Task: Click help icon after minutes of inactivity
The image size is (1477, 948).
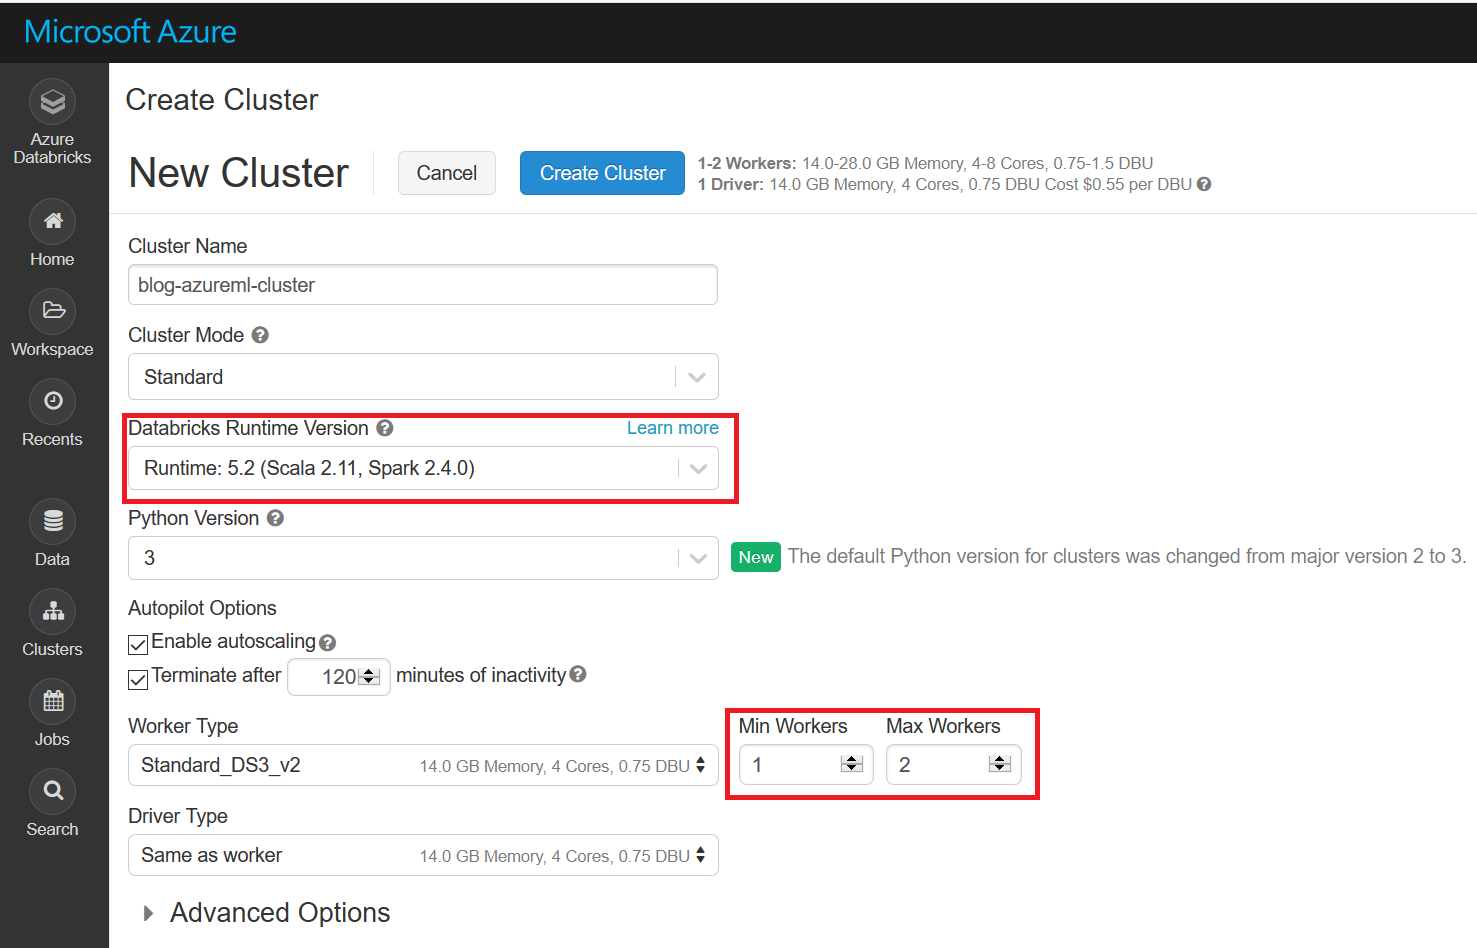Action: 578,675
